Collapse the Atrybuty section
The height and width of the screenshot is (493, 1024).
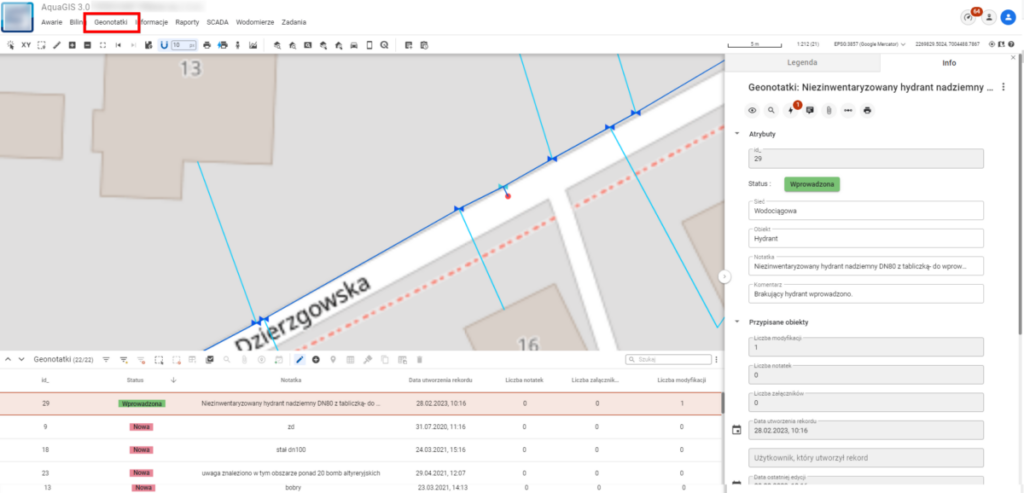(x=737, y=133)
